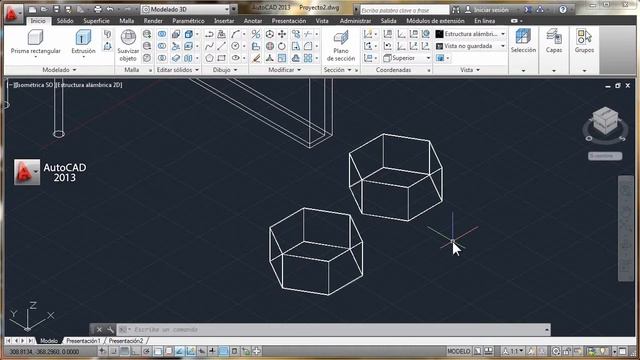Click the Help question mark icon
The width and height of the screenshot is (640, 360).
coord(563,9)
